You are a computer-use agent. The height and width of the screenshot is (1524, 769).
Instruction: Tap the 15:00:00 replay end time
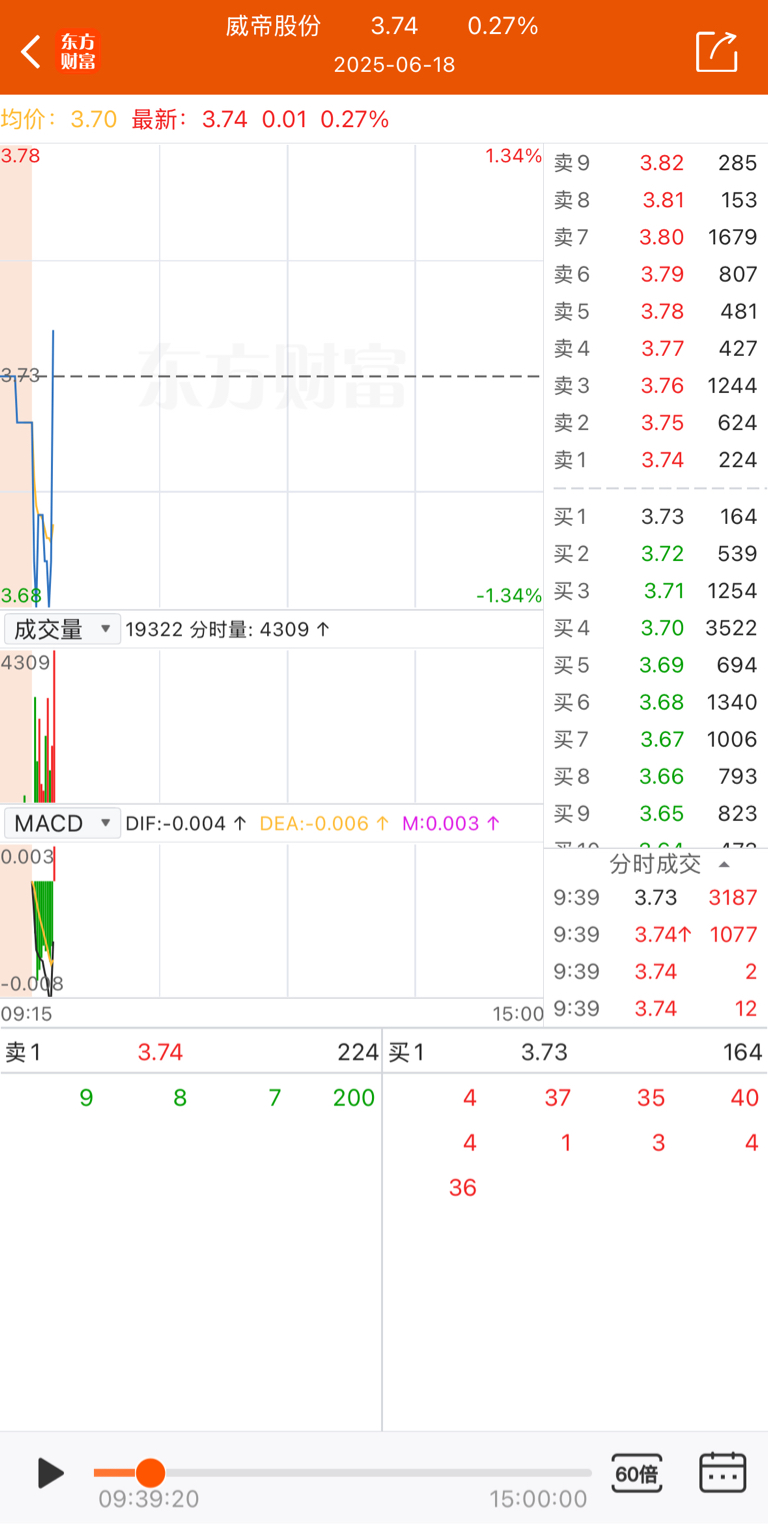pyautogui.click(x=538, y=1499)
